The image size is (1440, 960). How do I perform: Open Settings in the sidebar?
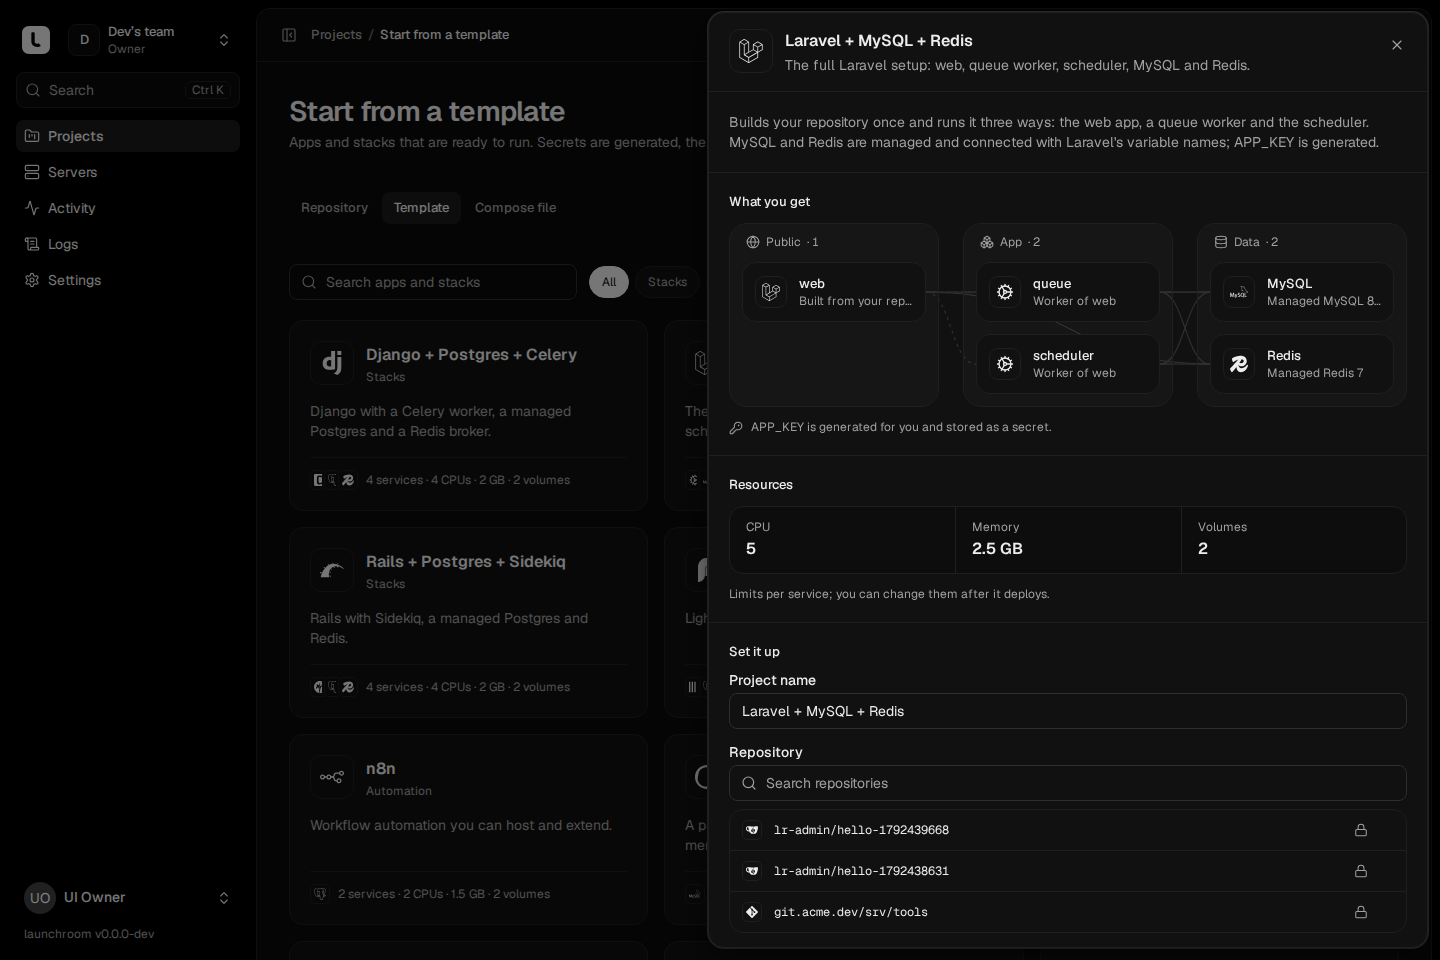coord(128,280)
